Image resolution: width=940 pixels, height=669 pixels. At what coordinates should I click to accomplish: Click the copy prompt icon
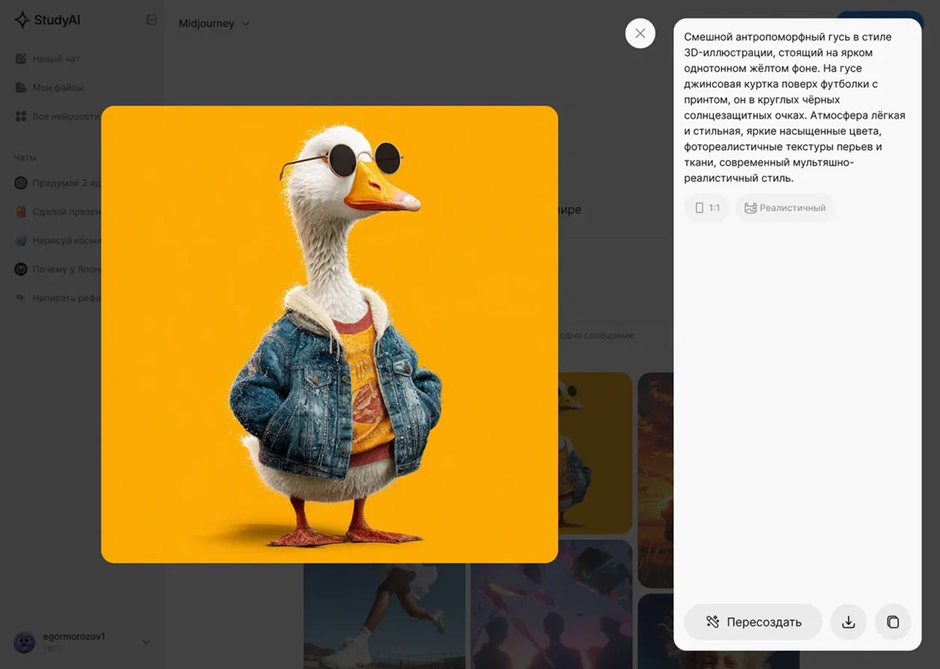point(893,622)
